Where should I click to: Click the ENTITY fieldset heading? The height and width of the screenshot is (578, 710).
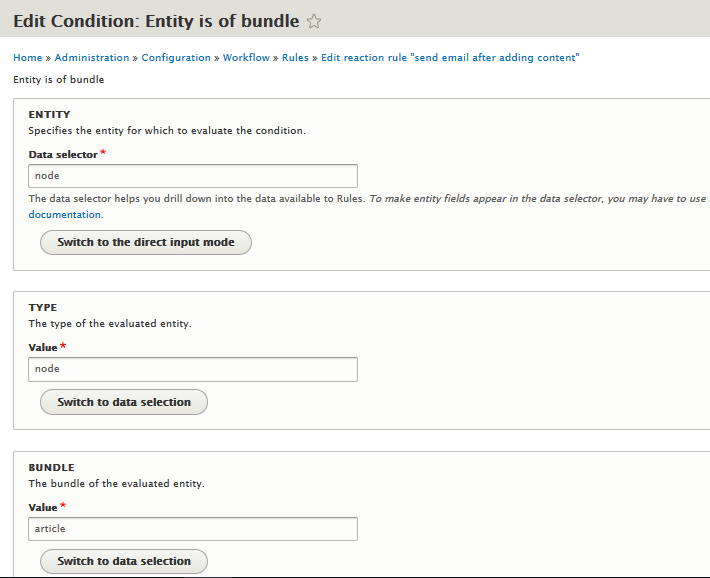[49, 114]
